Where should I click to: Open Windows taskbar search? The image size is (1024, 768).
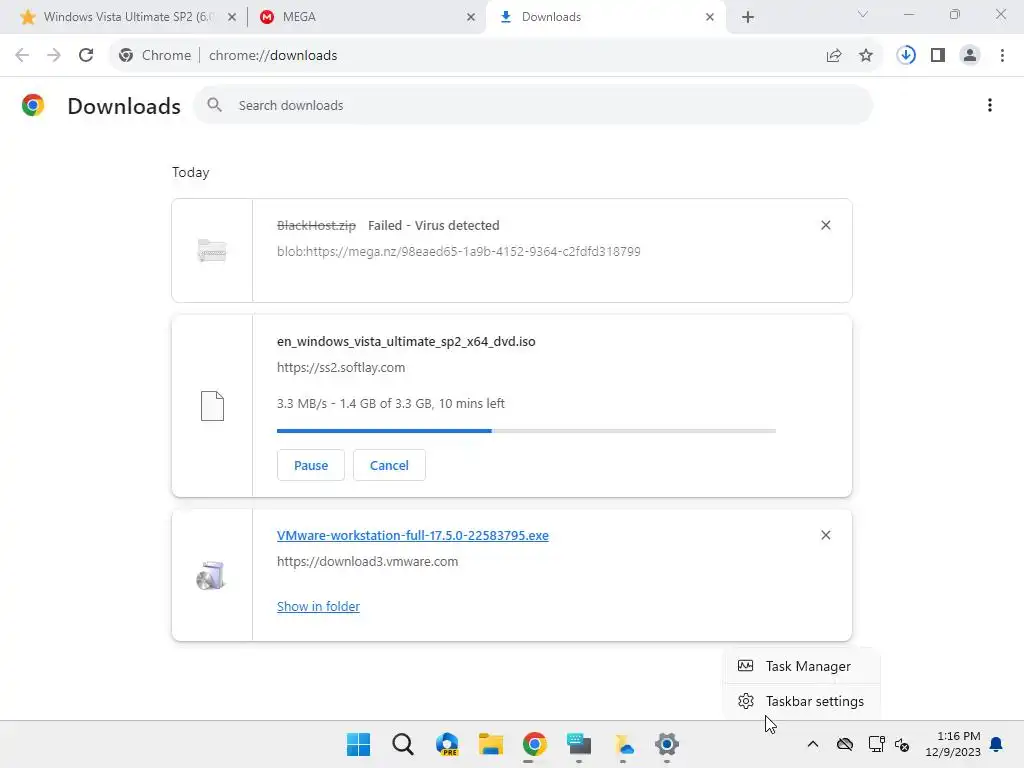click(x=403, y=744)
